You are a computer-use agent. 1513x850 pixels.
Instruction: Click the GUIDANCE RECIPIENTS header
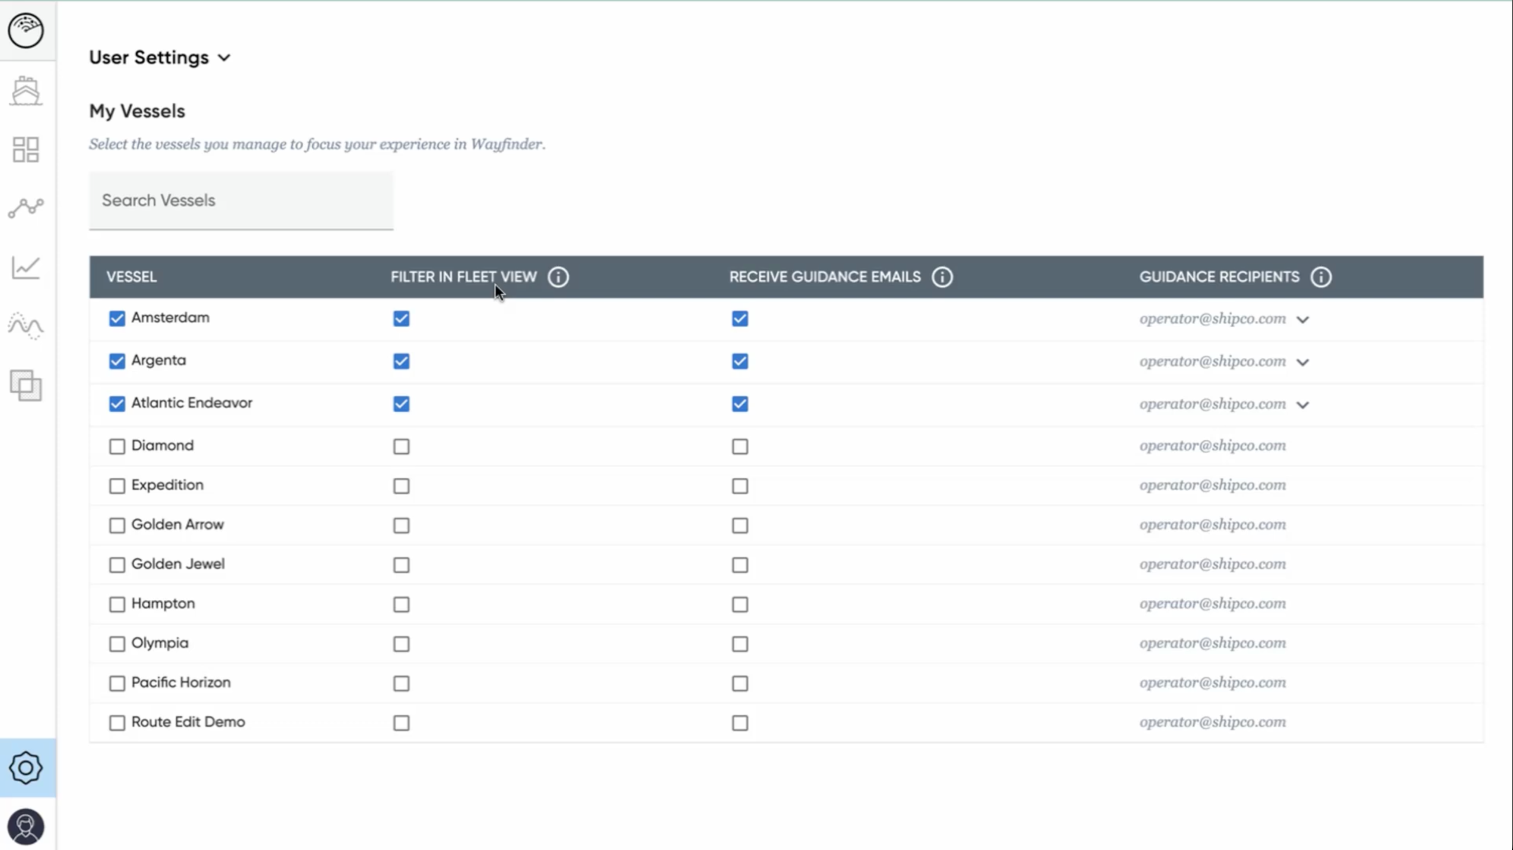click(1219, 277)
